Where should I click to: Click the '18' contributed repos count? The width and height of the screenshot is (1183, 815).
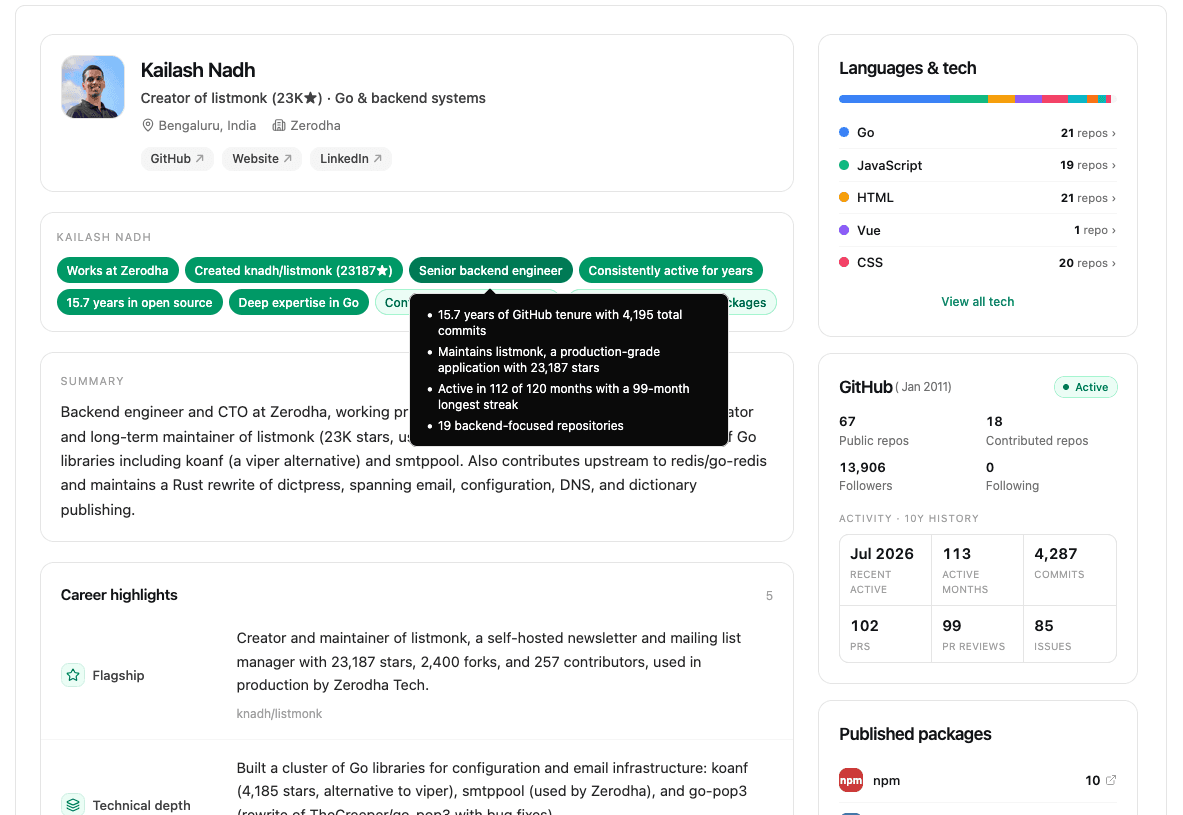[994, 421]
